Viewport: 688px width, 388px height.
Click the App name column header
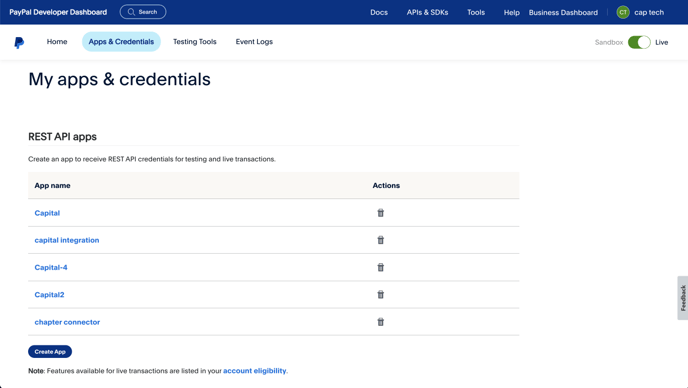[52, 185]
